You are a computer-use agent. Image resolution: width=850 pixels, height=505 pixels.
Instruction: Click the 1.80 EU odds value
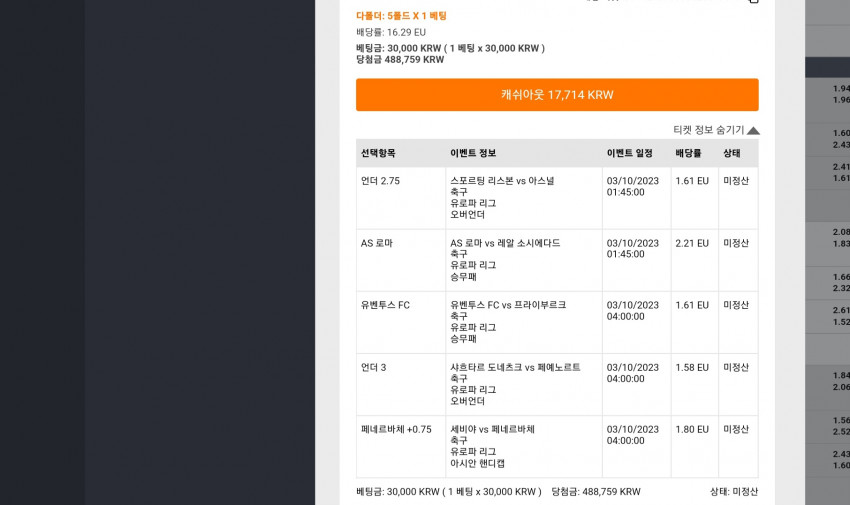[x=692, y=429]
